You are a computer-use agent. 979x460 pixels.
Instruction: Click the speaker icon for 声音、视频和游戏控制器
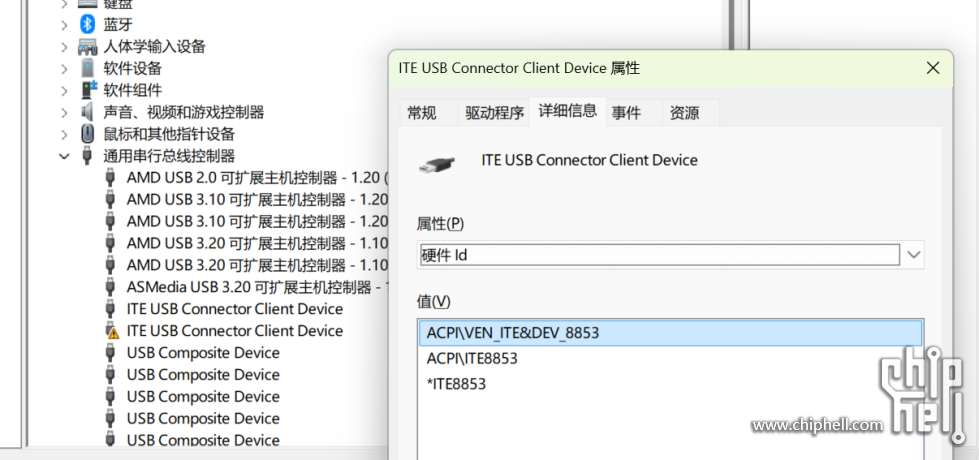point(87,112)
